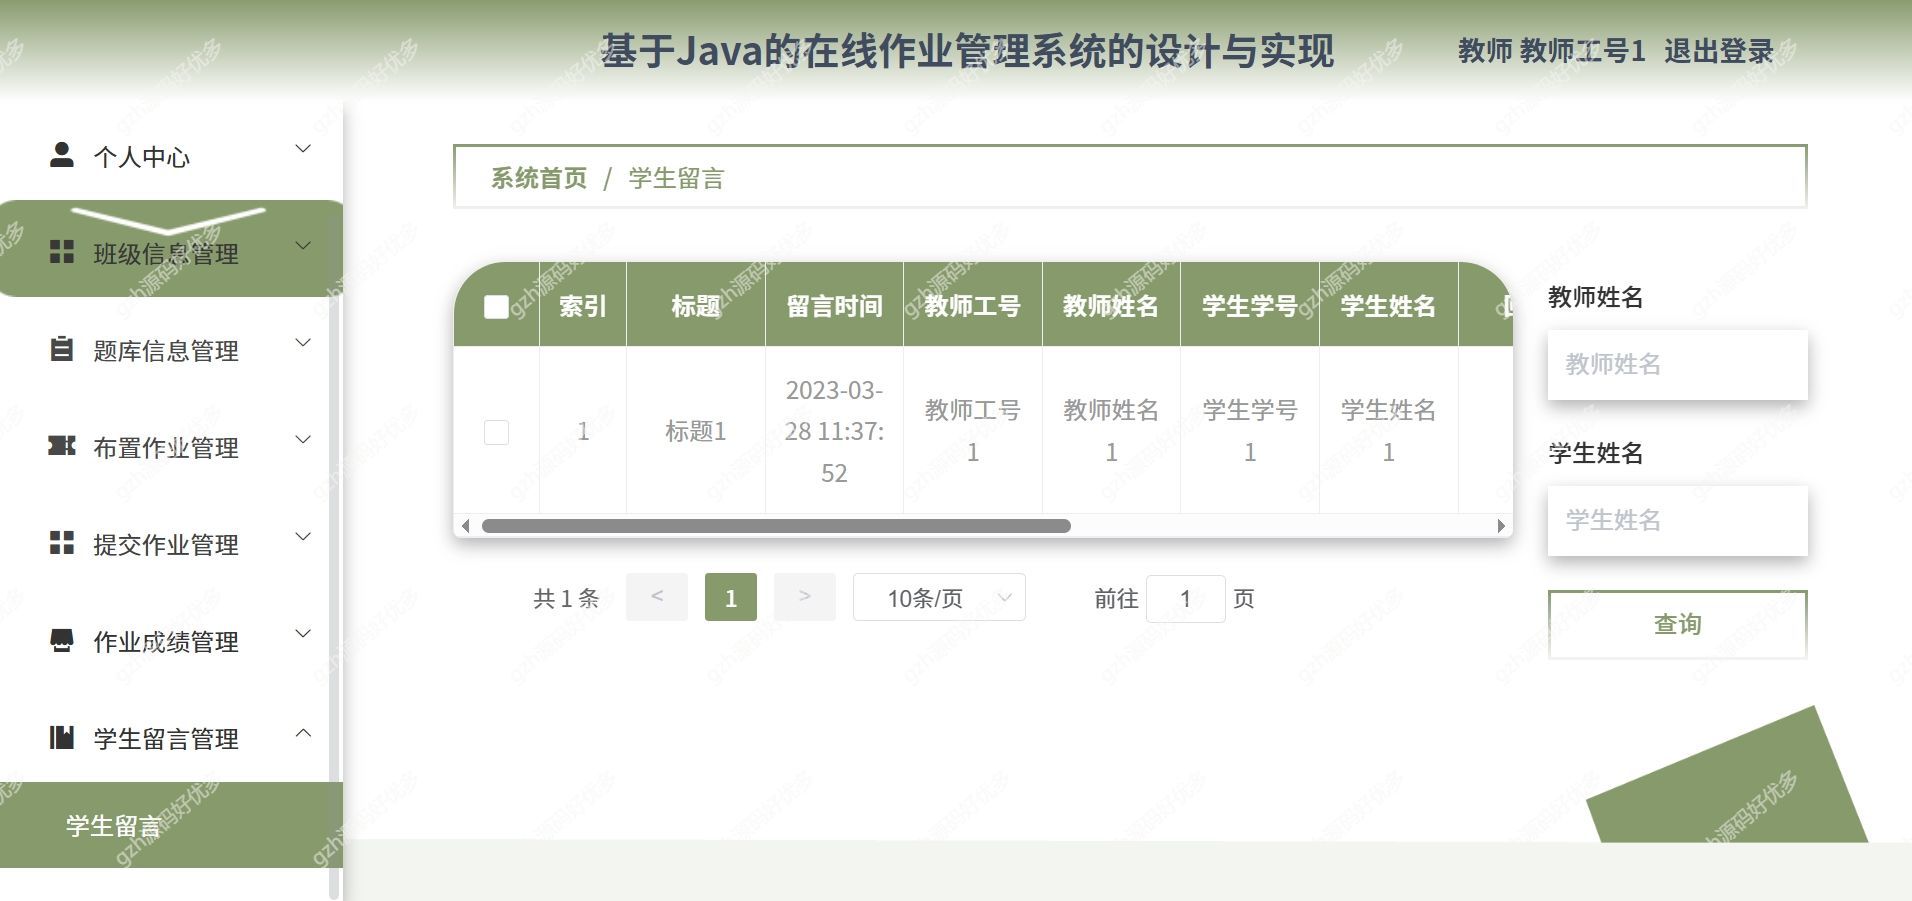Click the 作业成绩管理 icon

point(62,640)
